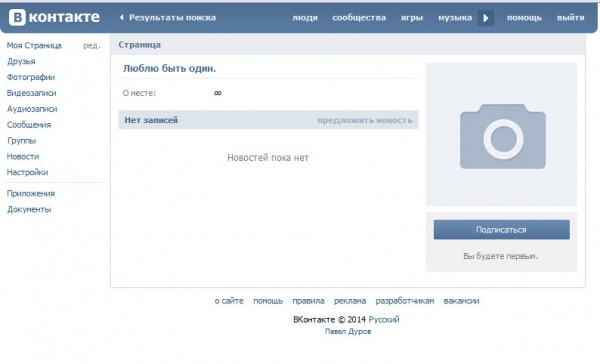Open Друзья in sidebar
This screenshot has width=600, height=364.
pos(21,61)
